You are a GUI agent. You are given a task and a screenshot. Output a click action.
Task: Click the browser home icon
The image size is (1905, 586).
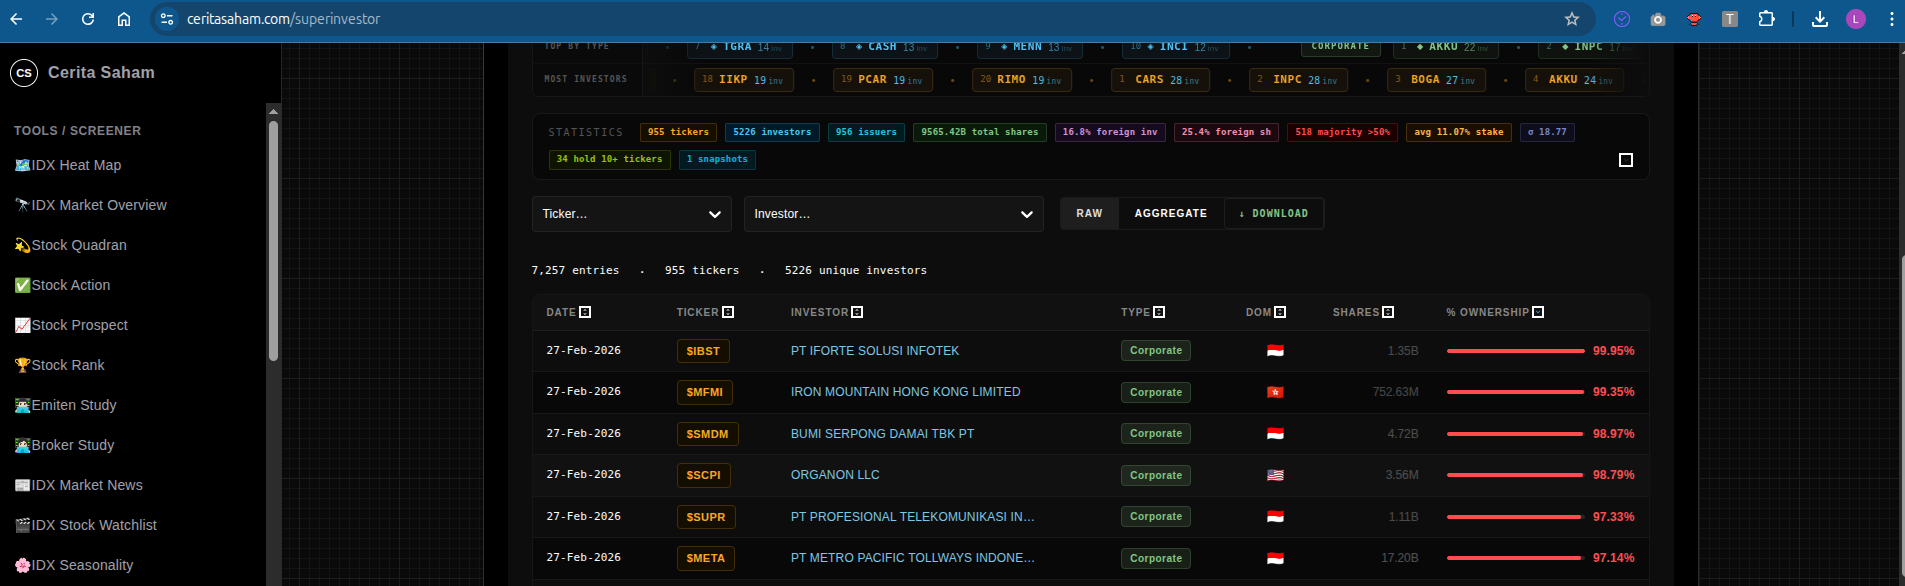point(124,19)
